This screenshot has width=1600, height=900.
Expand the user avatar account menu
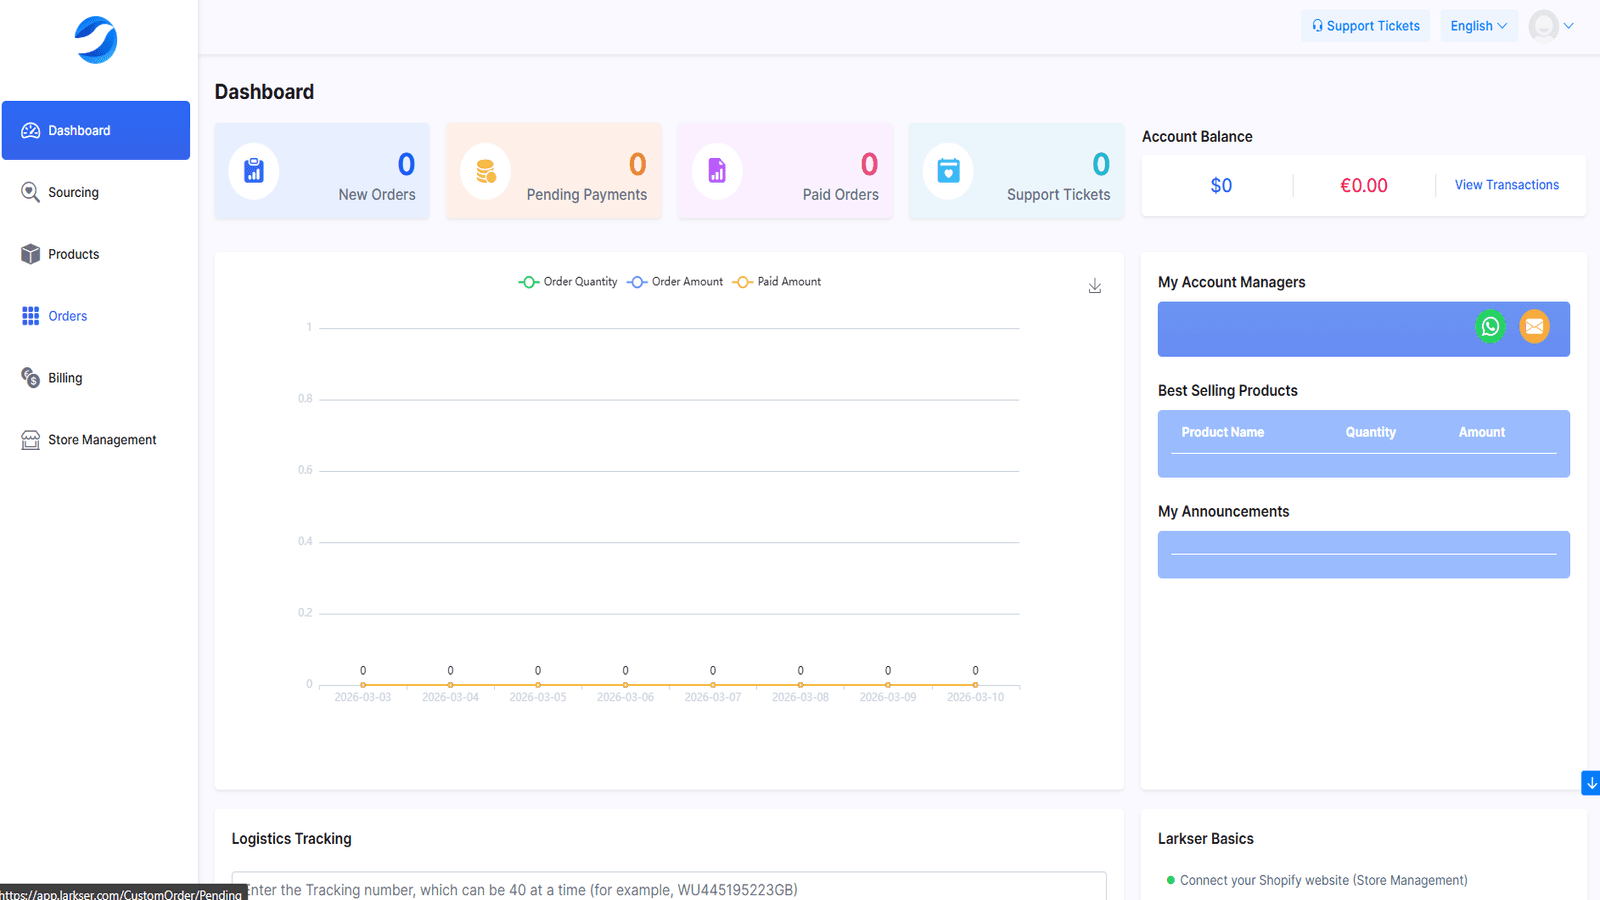(x=1552, y=26)
